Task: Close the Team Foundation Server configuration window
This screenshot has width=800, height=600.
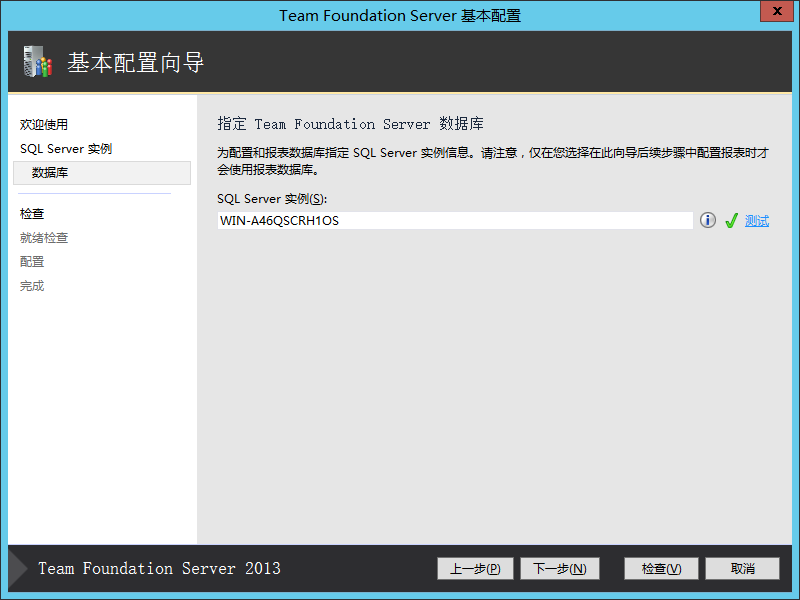Action: (777, 11)
